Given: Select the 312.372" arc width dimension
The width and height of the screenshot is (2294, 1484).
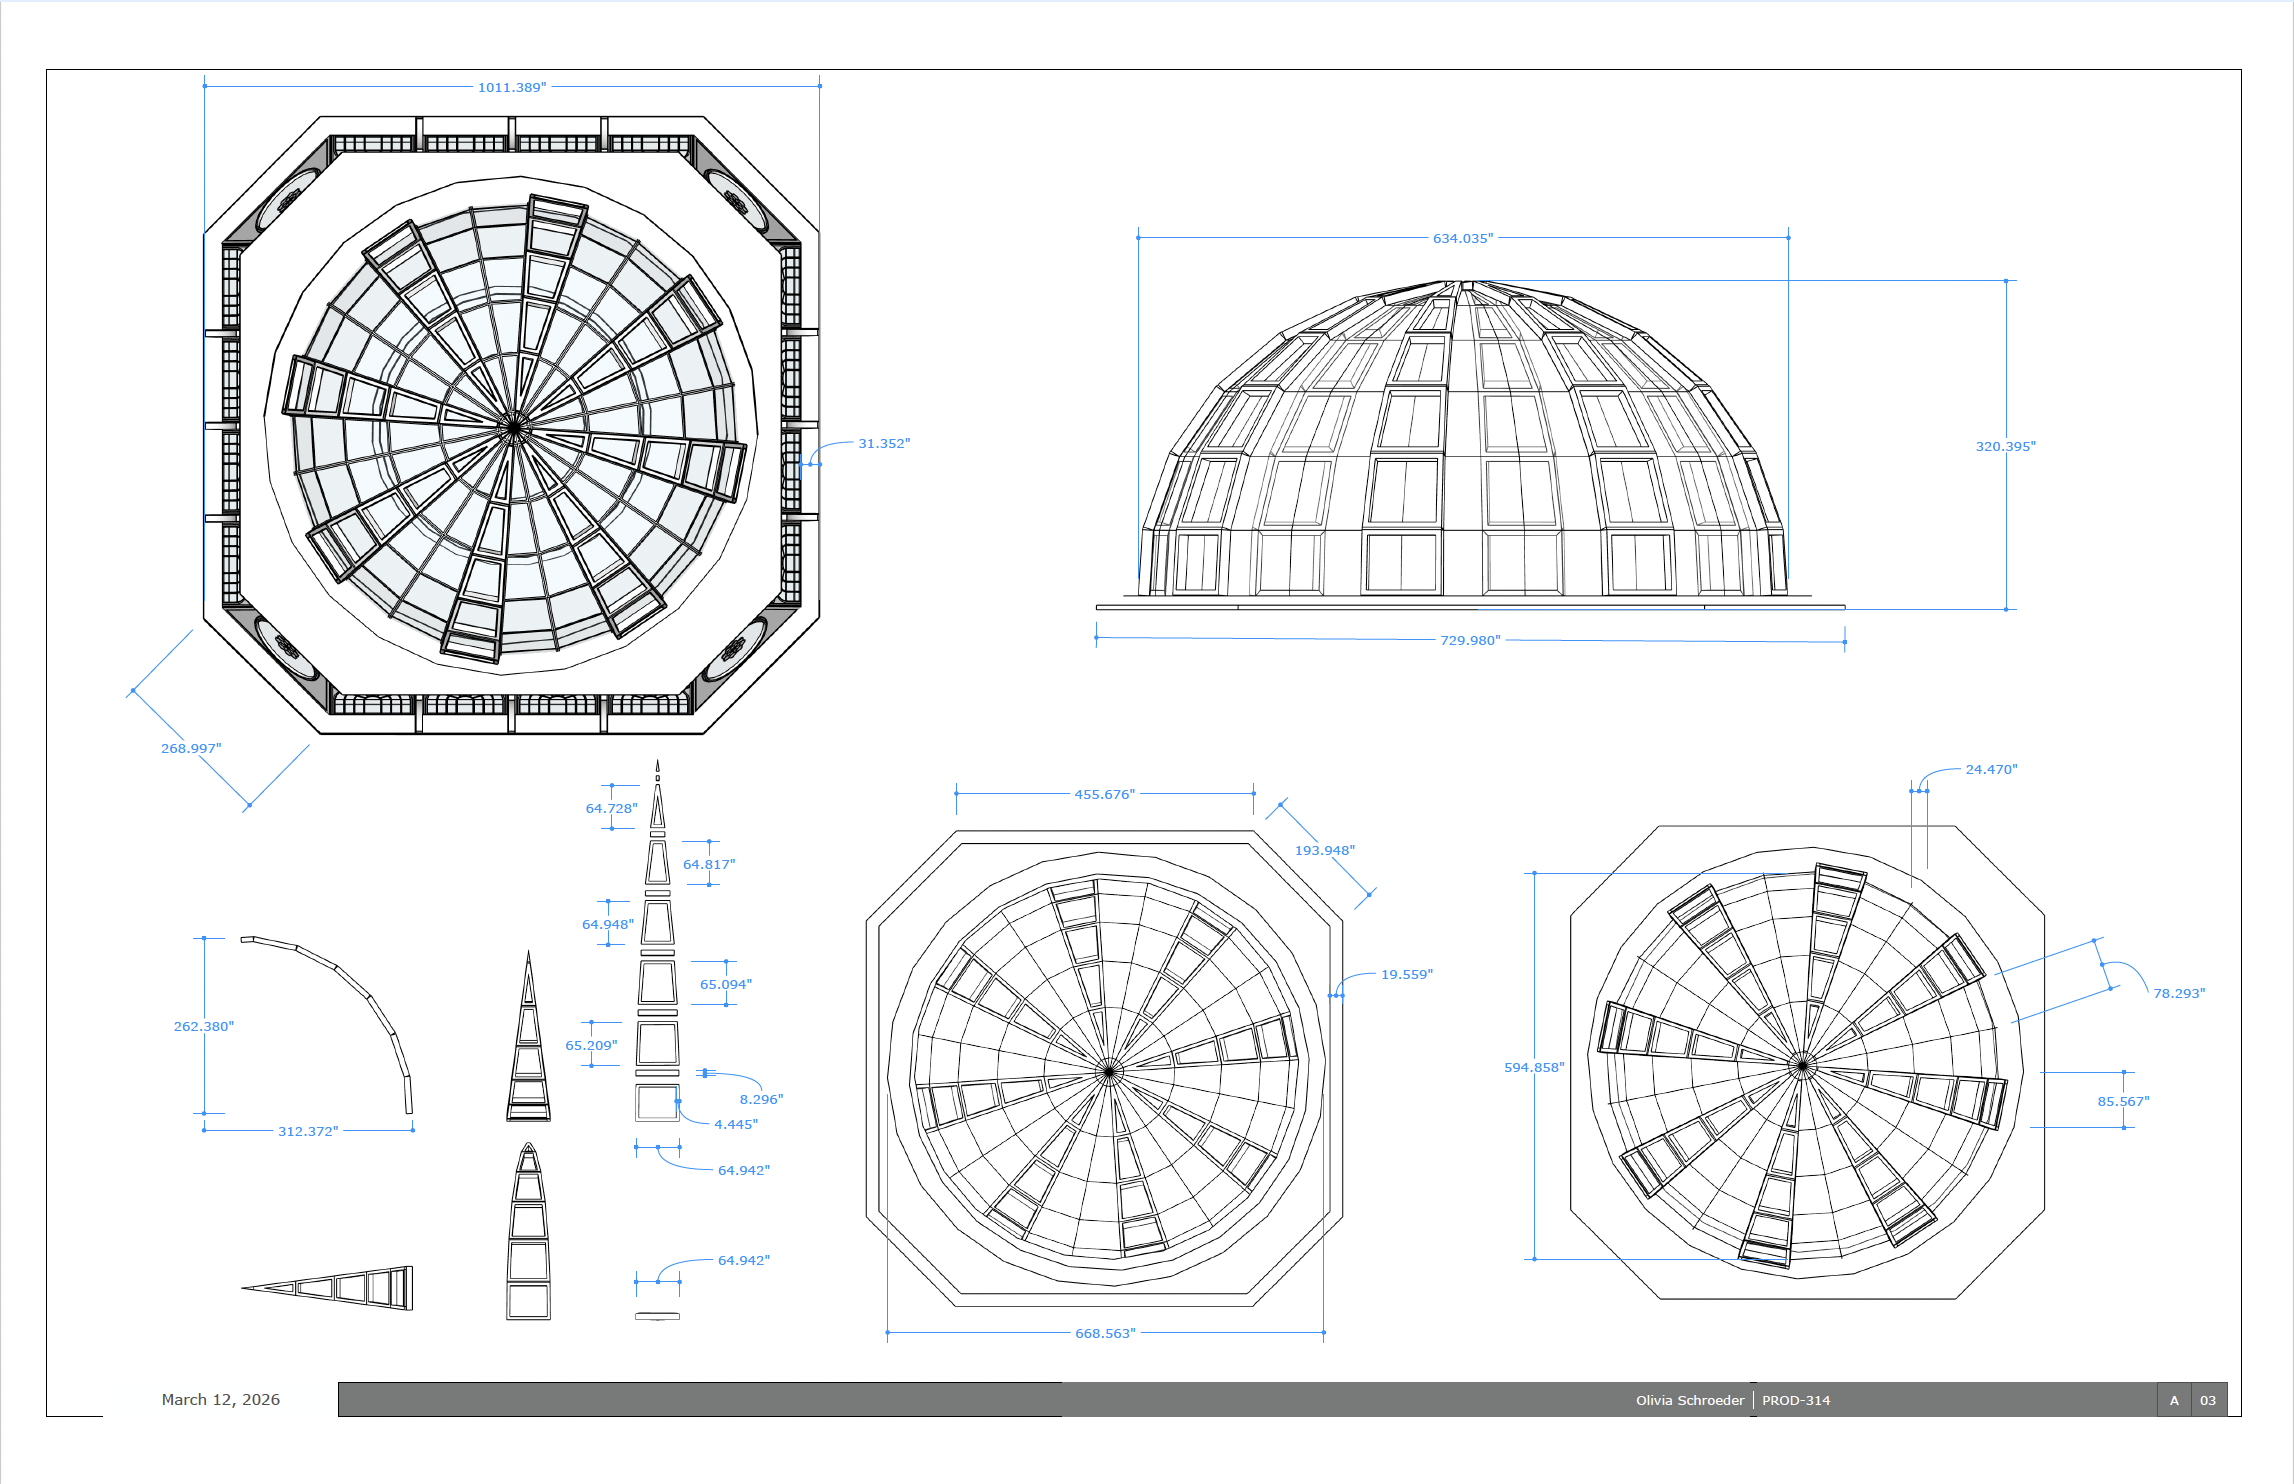Looking at the screenshot, I should [308, 1131].
